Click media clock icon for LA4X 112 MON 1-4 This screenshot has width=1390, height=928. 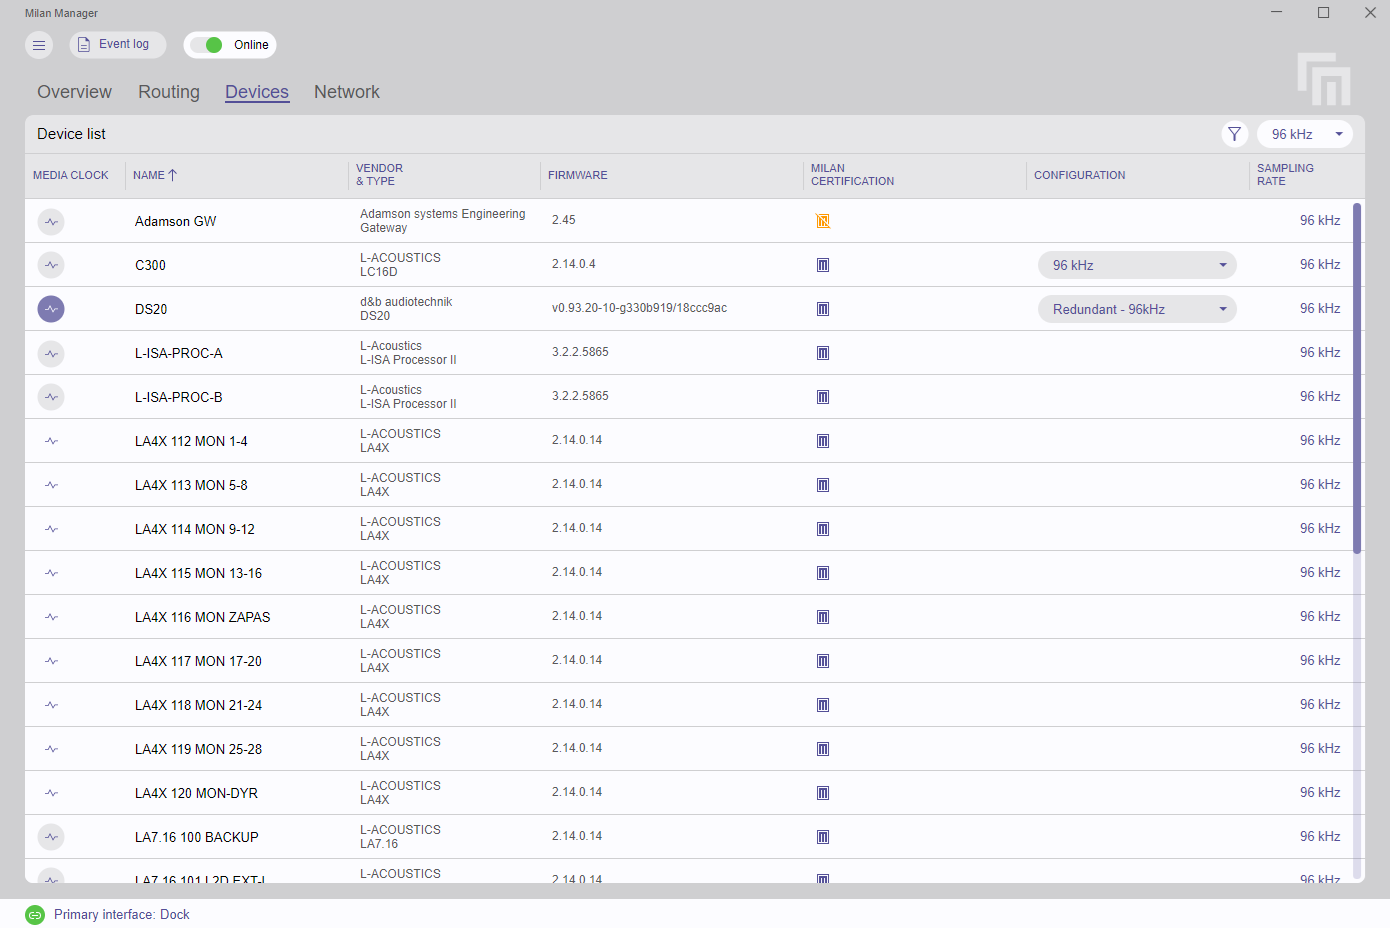click(51, 441)
